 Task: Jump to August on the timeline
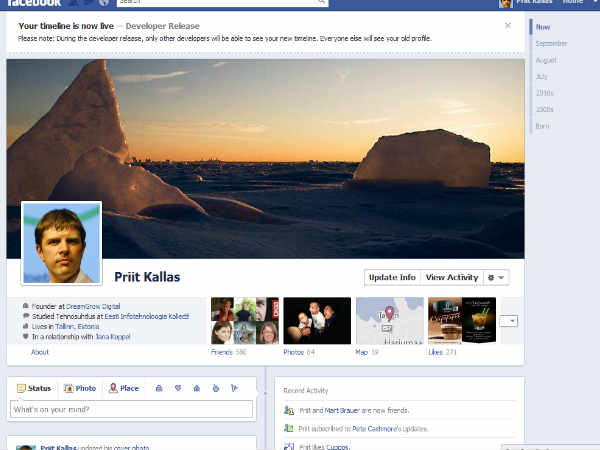point(546,60)
